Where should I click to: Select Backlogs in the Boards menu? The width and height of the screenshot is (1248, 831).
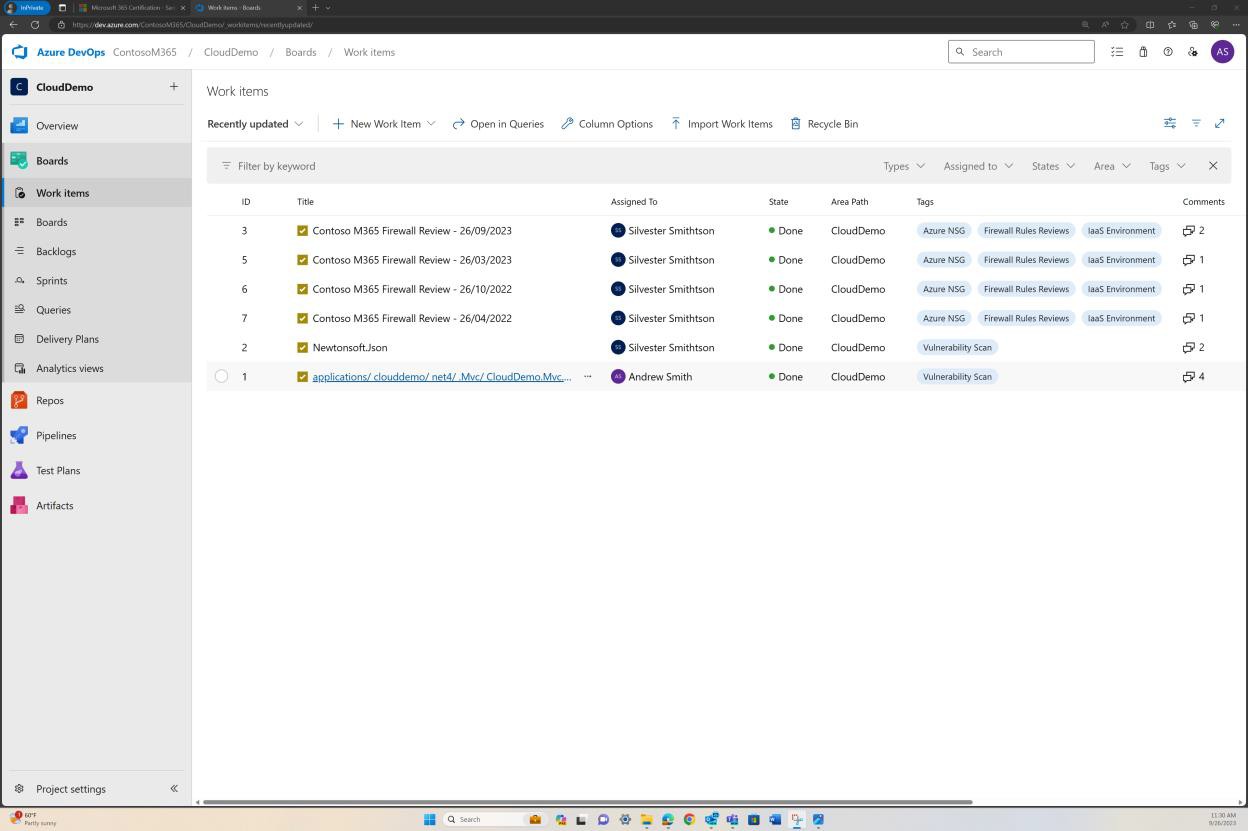(x=55, y=251)
